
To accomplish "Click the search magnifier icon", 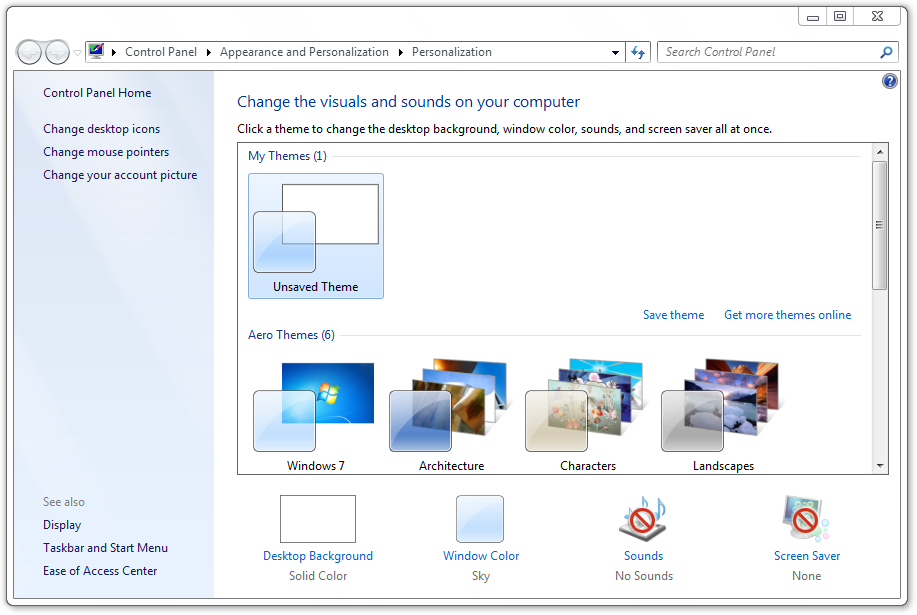I will 887,52.
